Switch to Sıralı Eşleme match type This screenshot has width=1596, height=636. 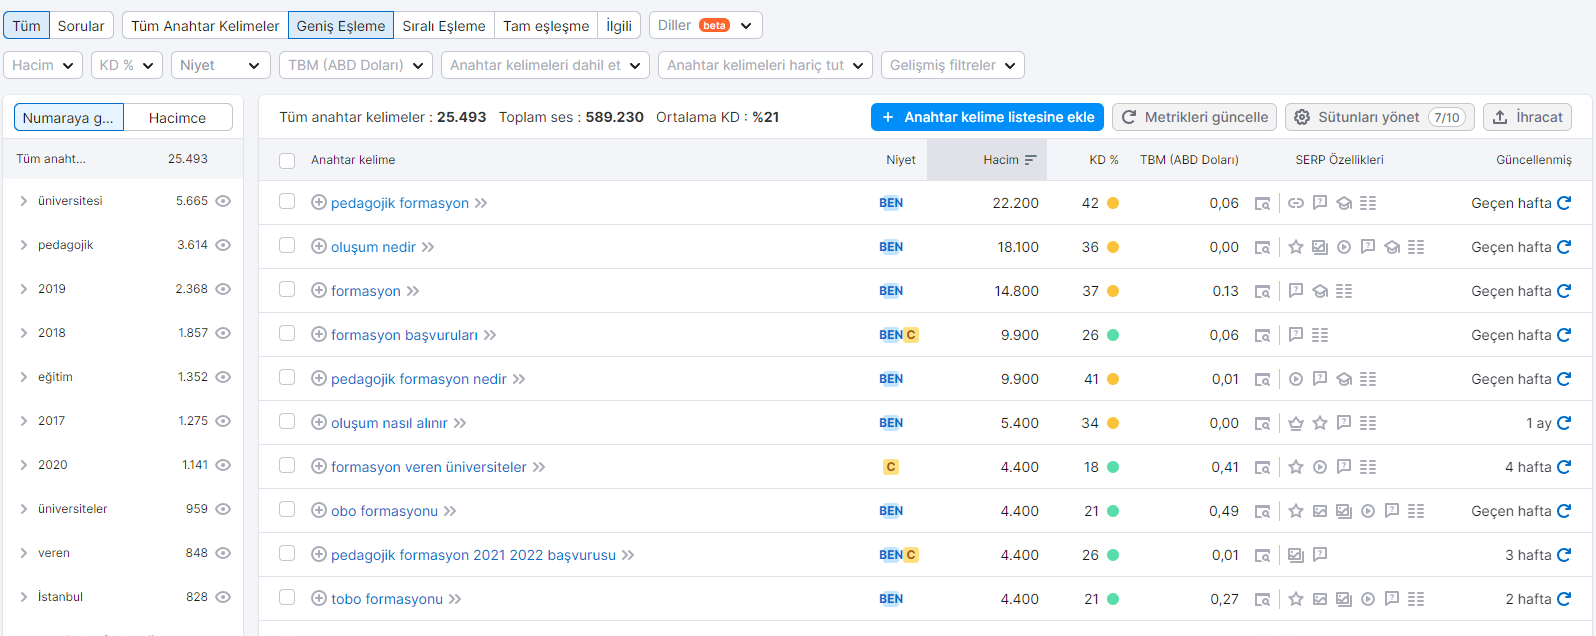pyautogui.click(x=444, y=25)
